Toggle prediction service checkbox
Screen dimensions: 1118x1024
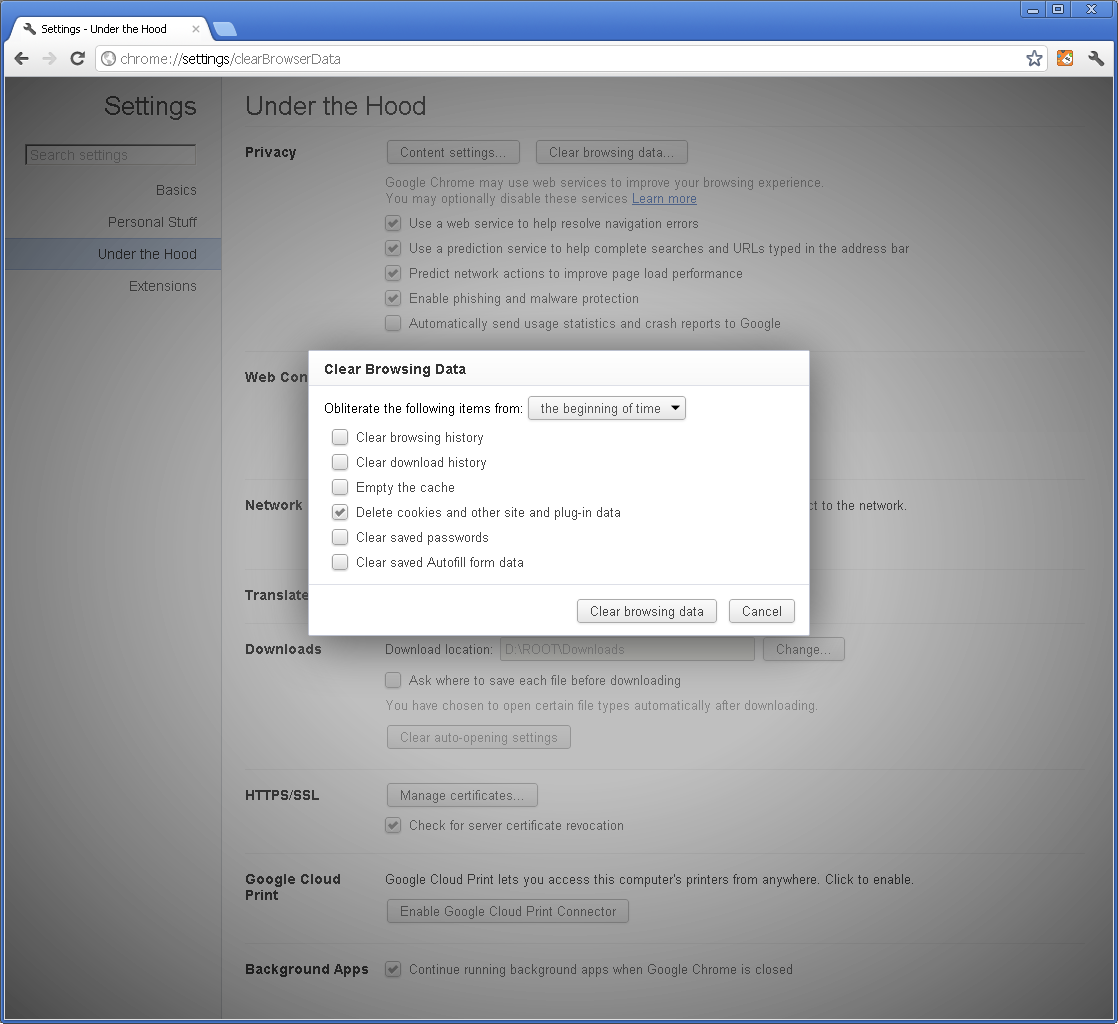393,248
